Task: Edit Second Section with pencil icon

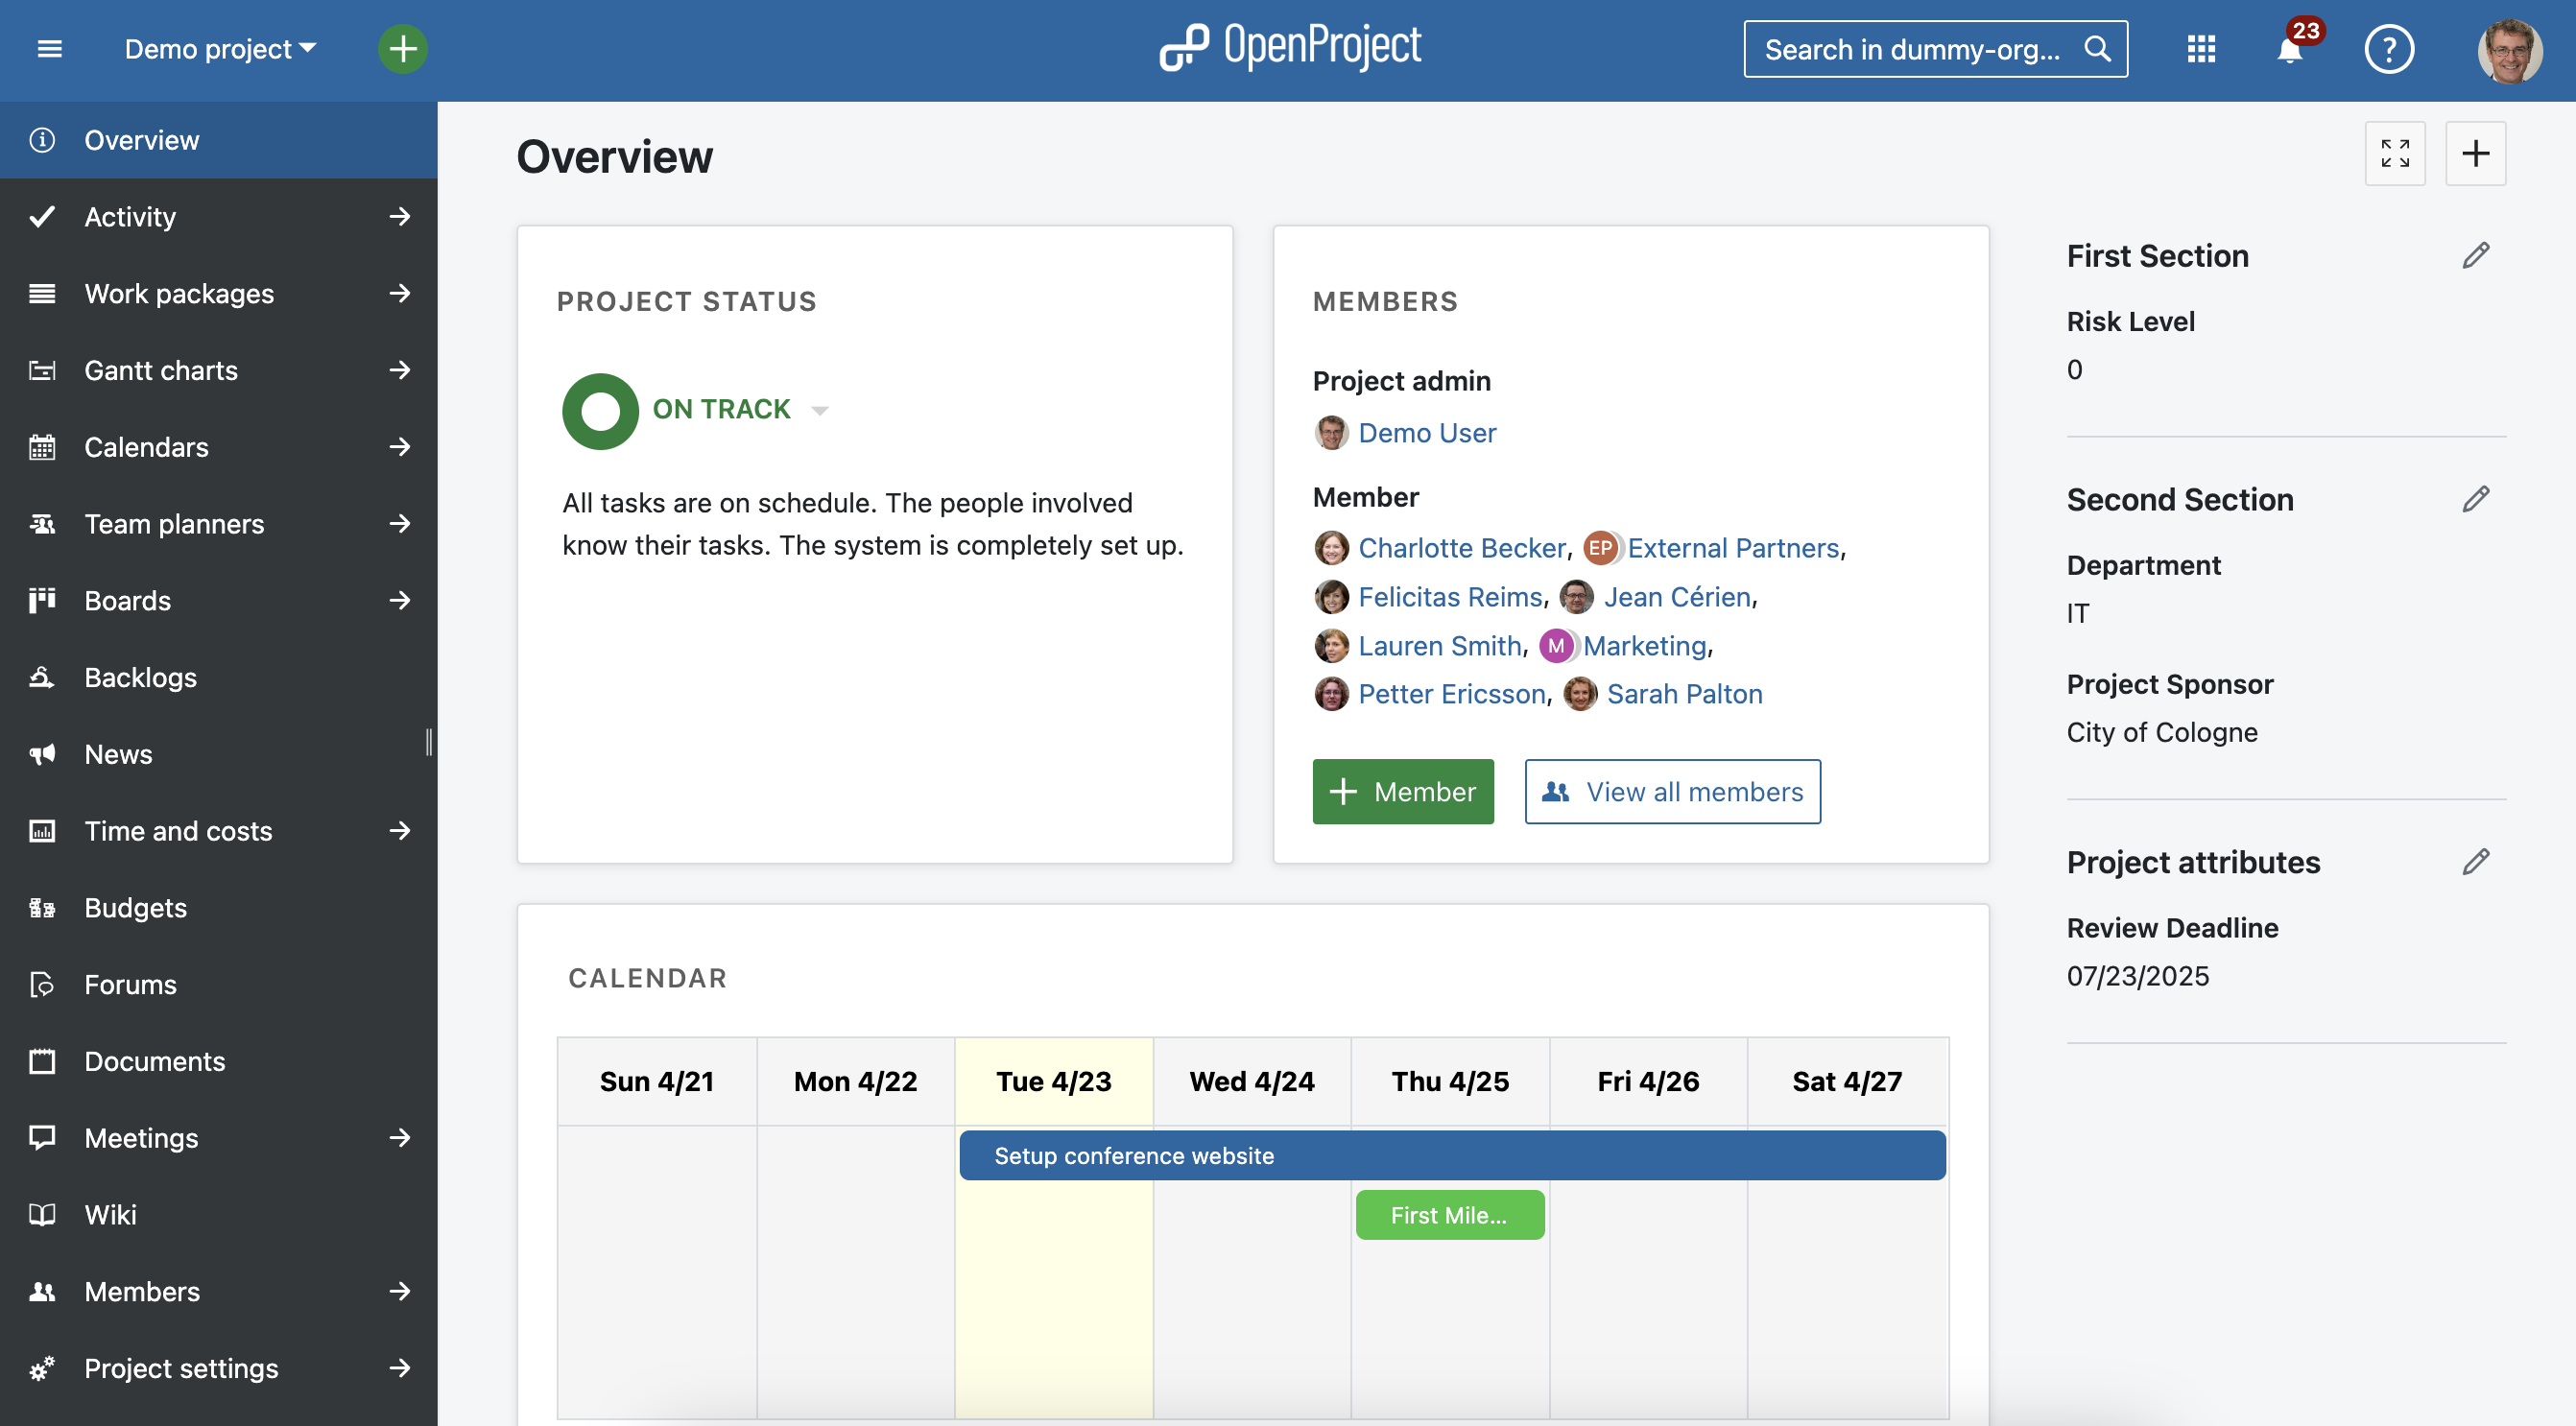Action: click(2476, 500)
